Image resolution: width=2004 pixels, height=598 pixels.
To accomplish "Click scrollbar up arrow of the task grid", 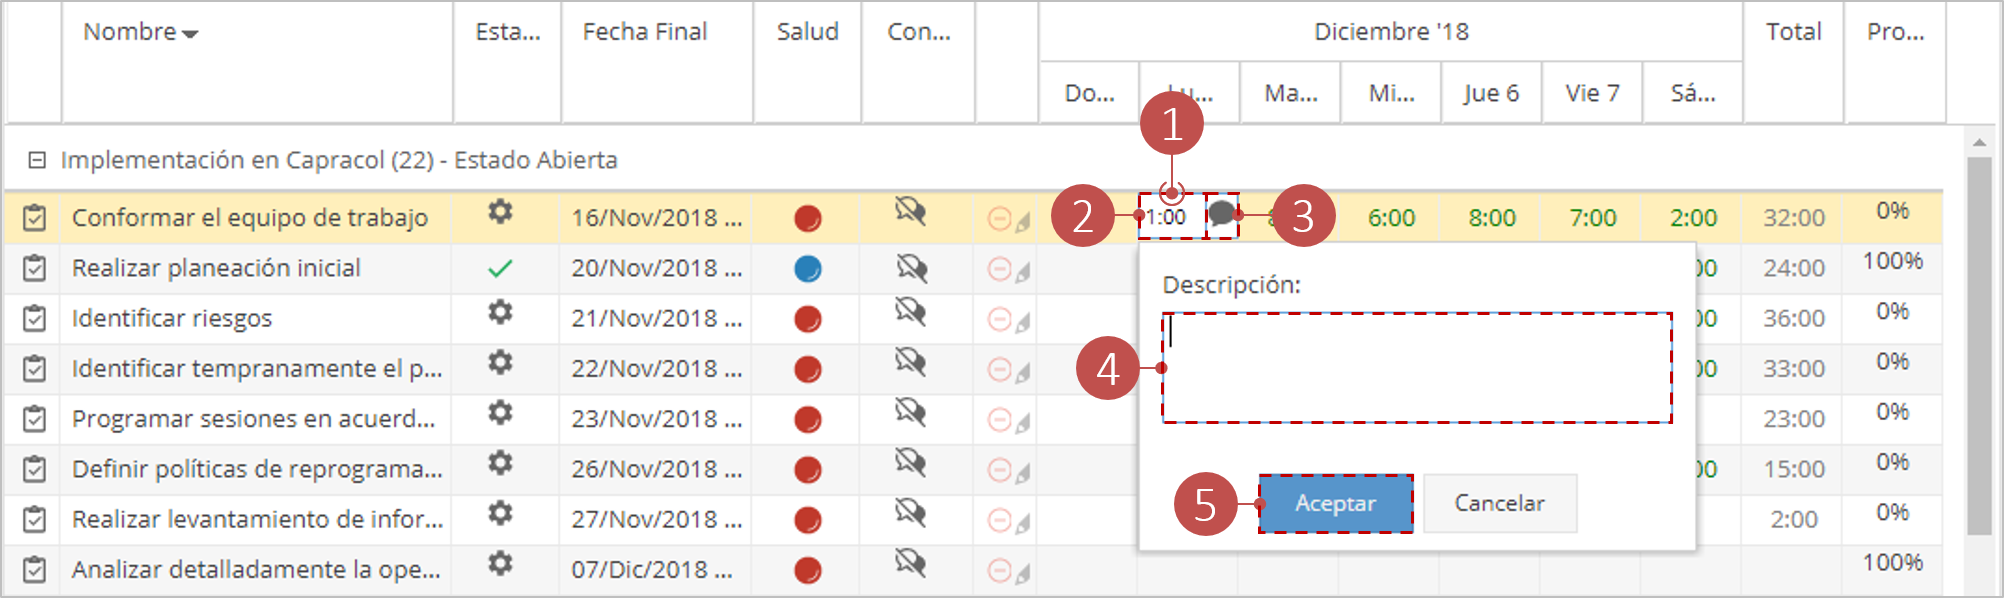I will pyautogui.click(x=1979, y=143).
